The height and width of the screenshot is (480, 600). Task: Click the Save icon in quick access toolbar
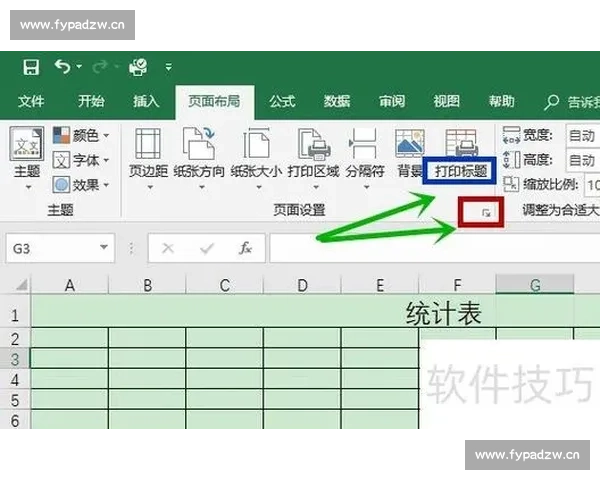(x=31, y=67)
